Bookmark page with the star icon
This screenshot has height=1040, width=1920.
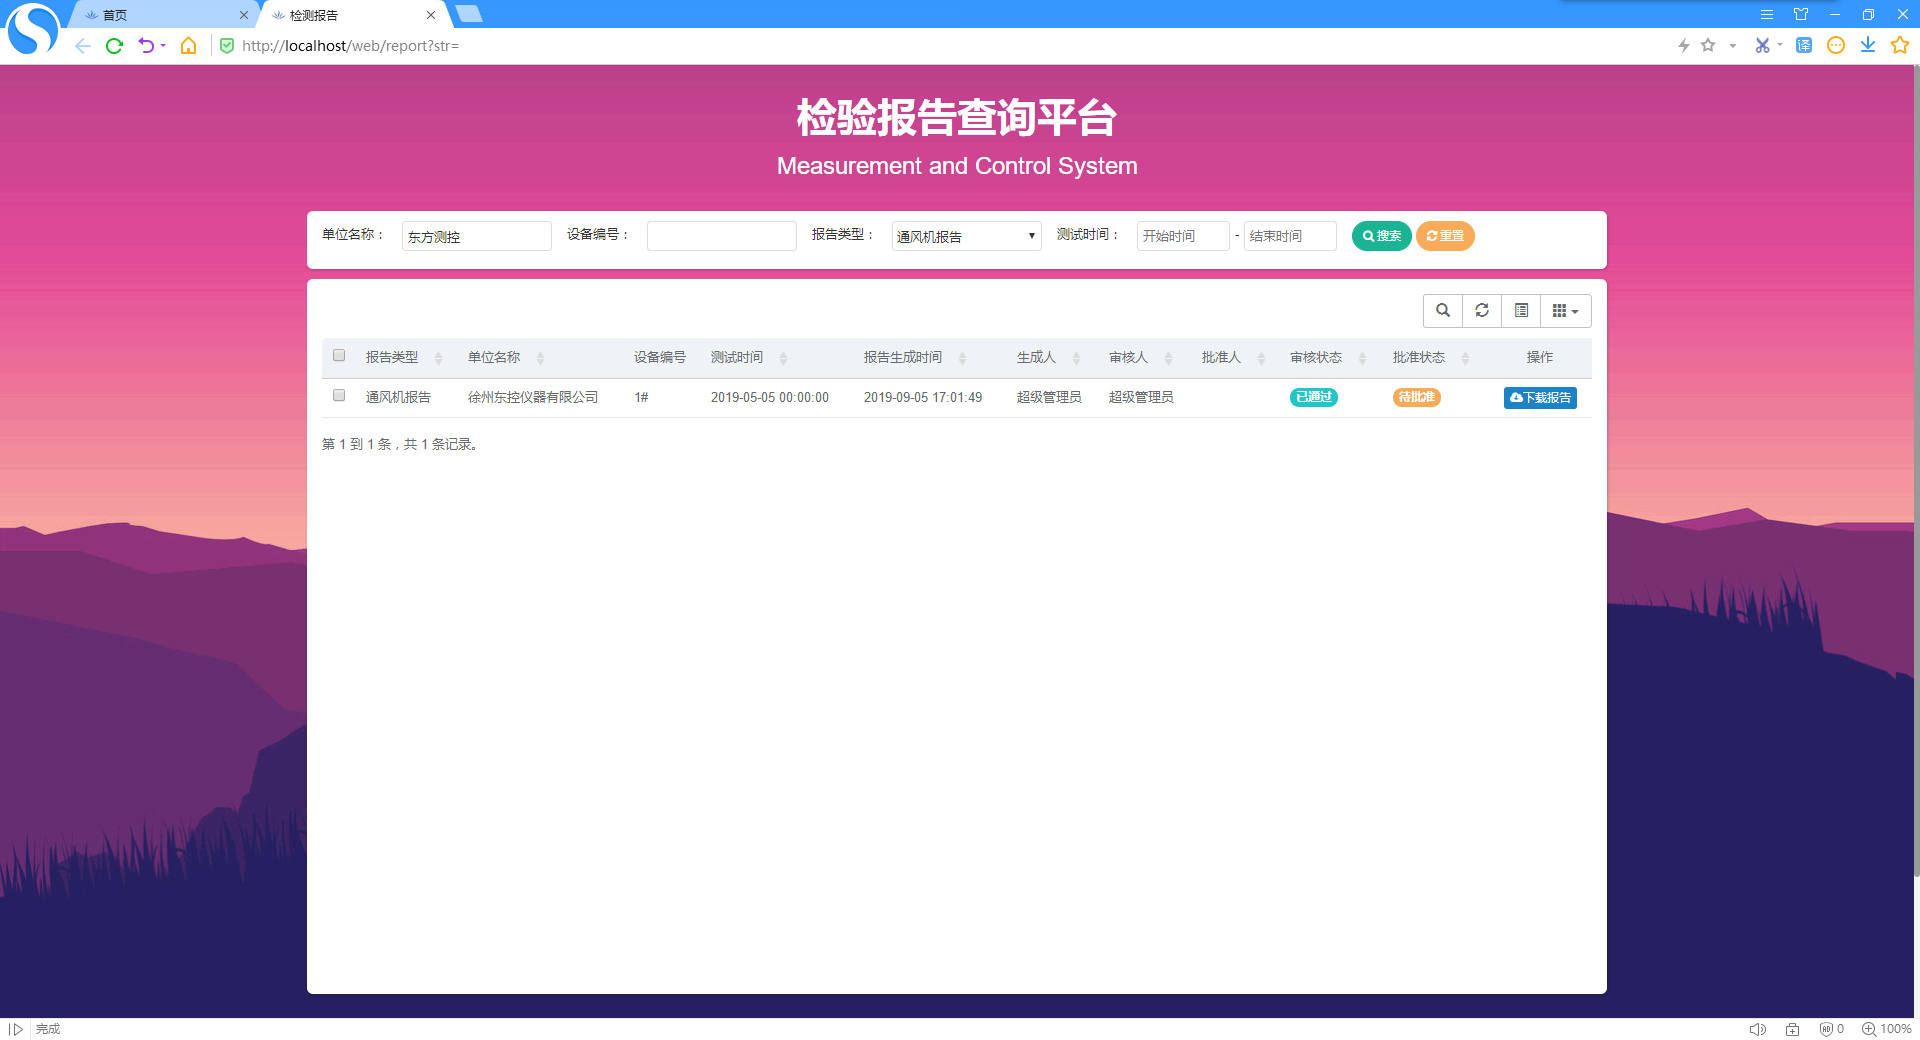pos(1708,45)
